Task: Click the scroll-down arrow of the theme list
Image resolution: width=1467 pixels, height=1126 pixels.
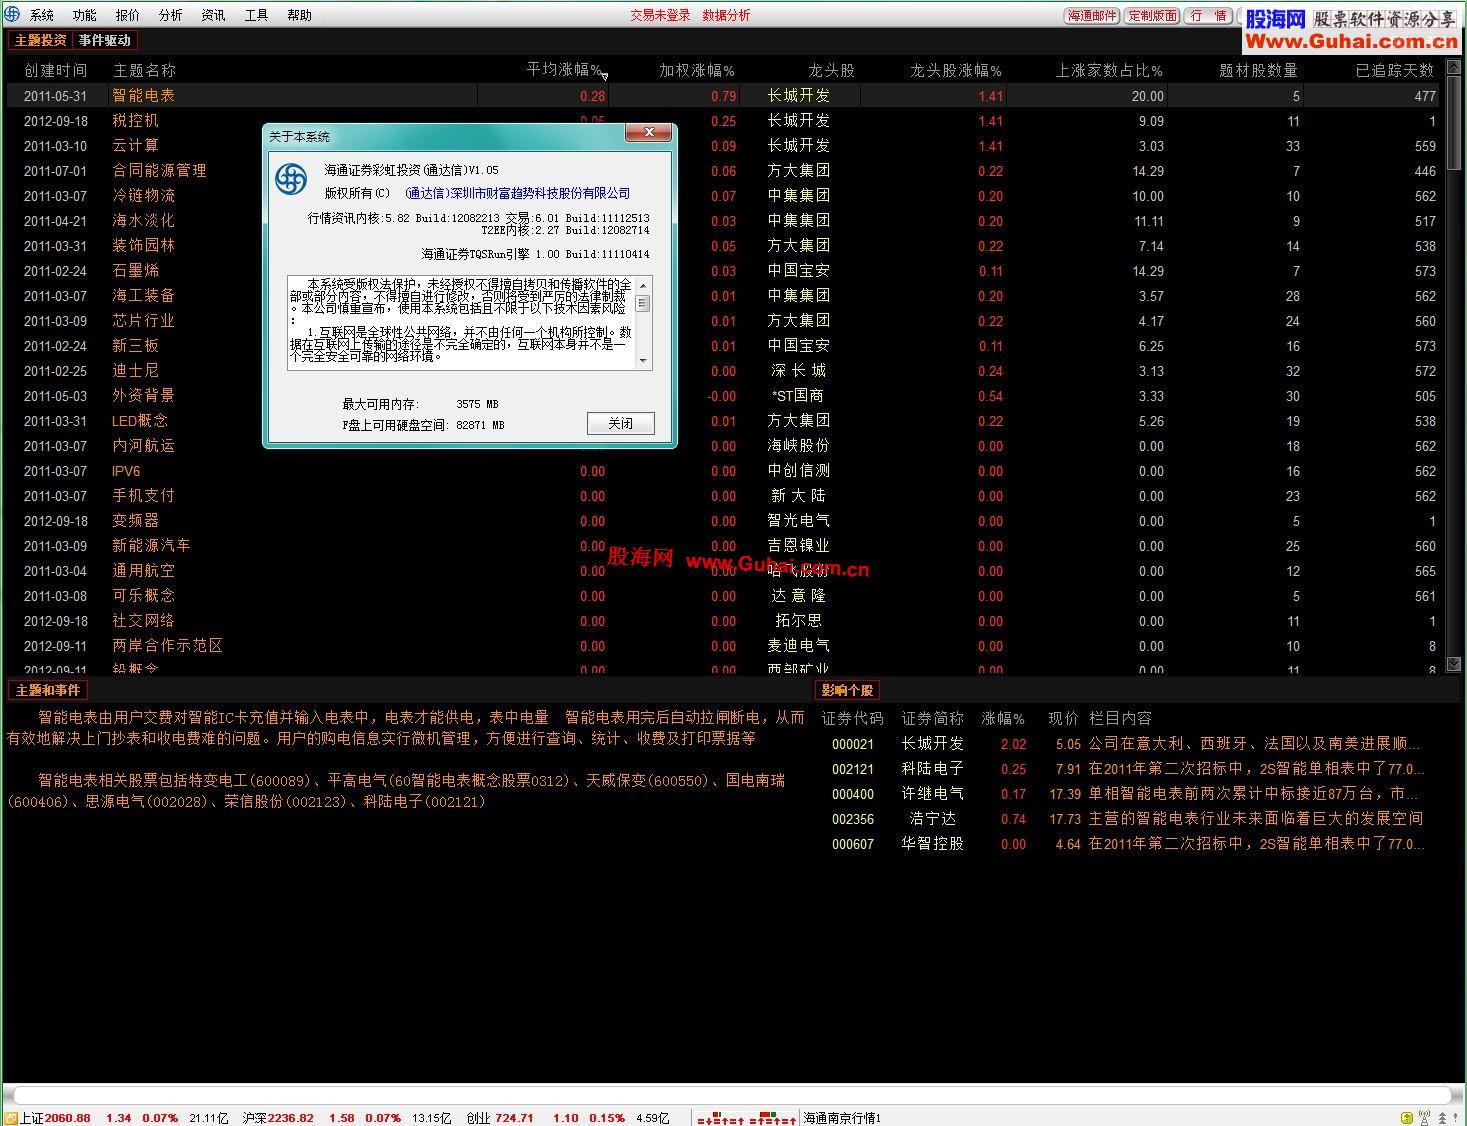Action: [1454, 664]
